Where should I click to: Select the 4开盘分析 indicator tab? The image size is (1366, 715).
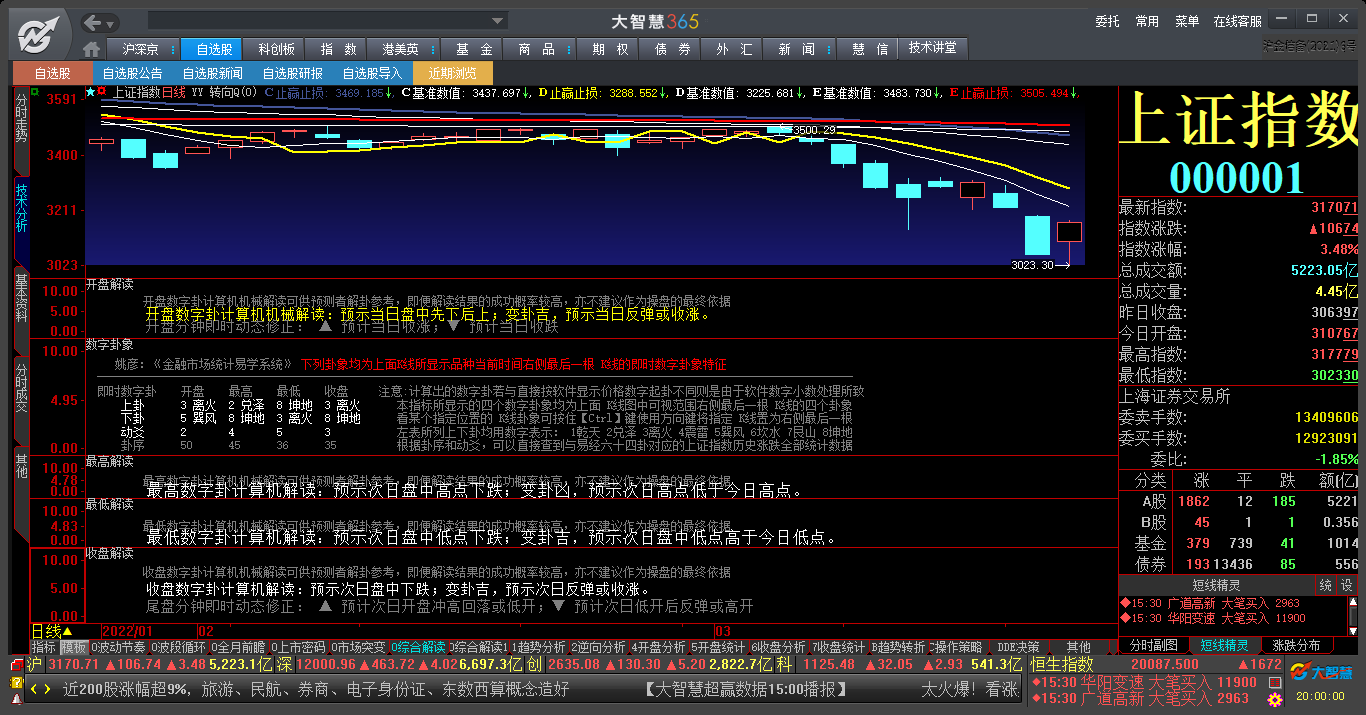pos(658,647)
